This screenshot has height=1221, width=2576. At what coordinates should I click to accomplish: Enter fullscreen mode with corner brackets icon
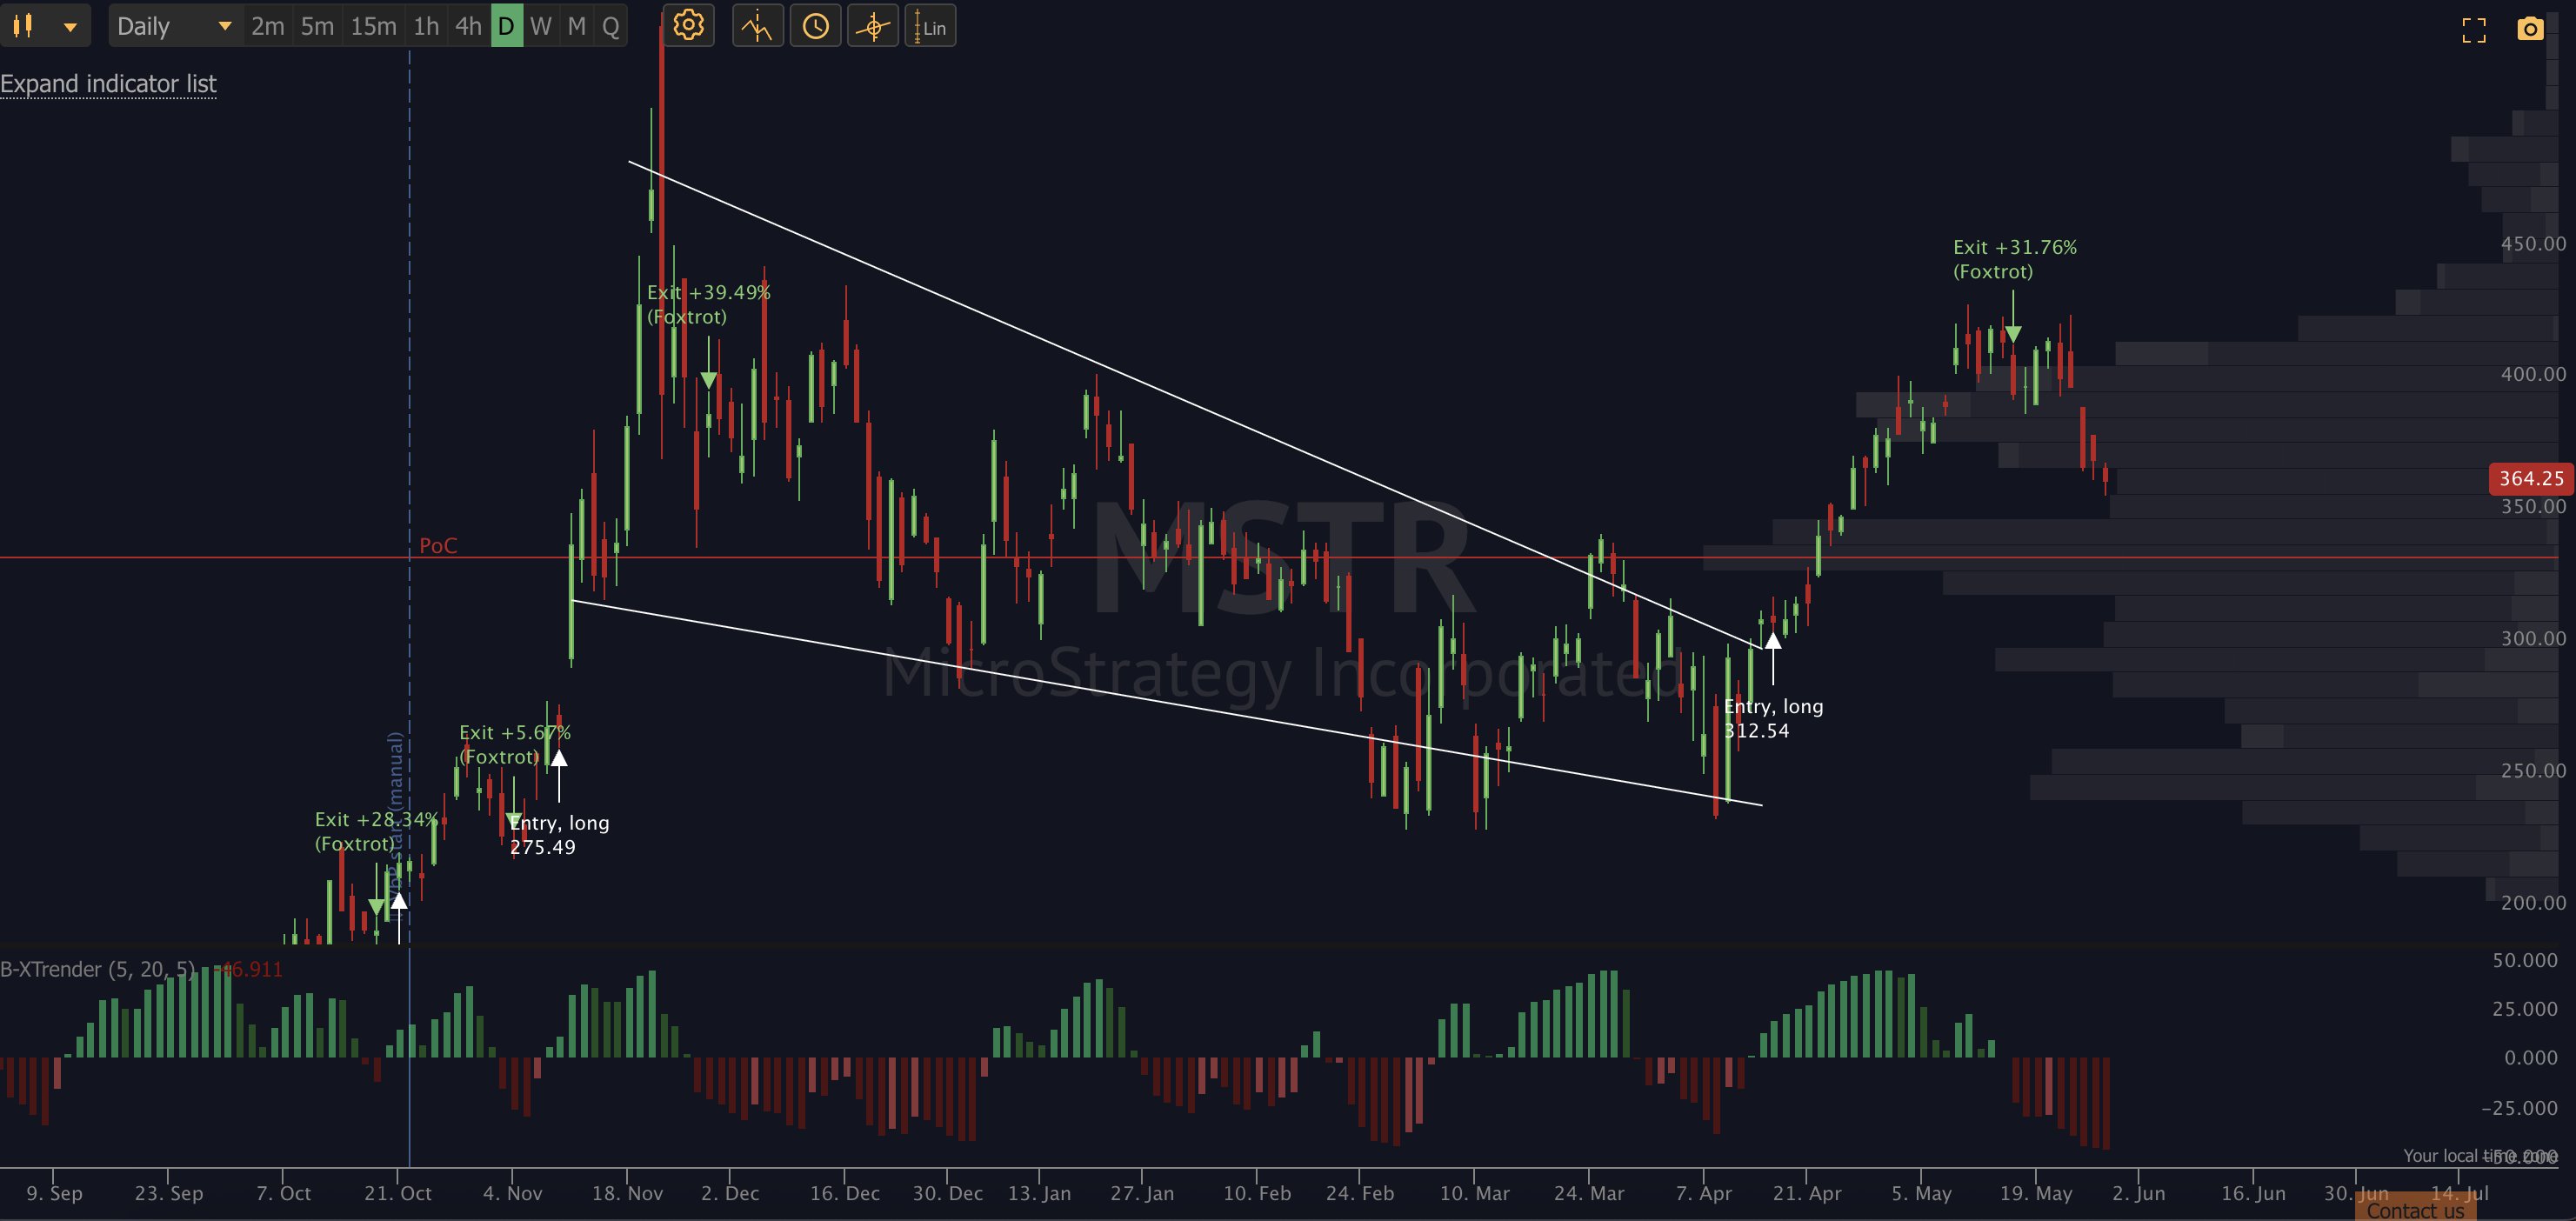coord(2473,30)
